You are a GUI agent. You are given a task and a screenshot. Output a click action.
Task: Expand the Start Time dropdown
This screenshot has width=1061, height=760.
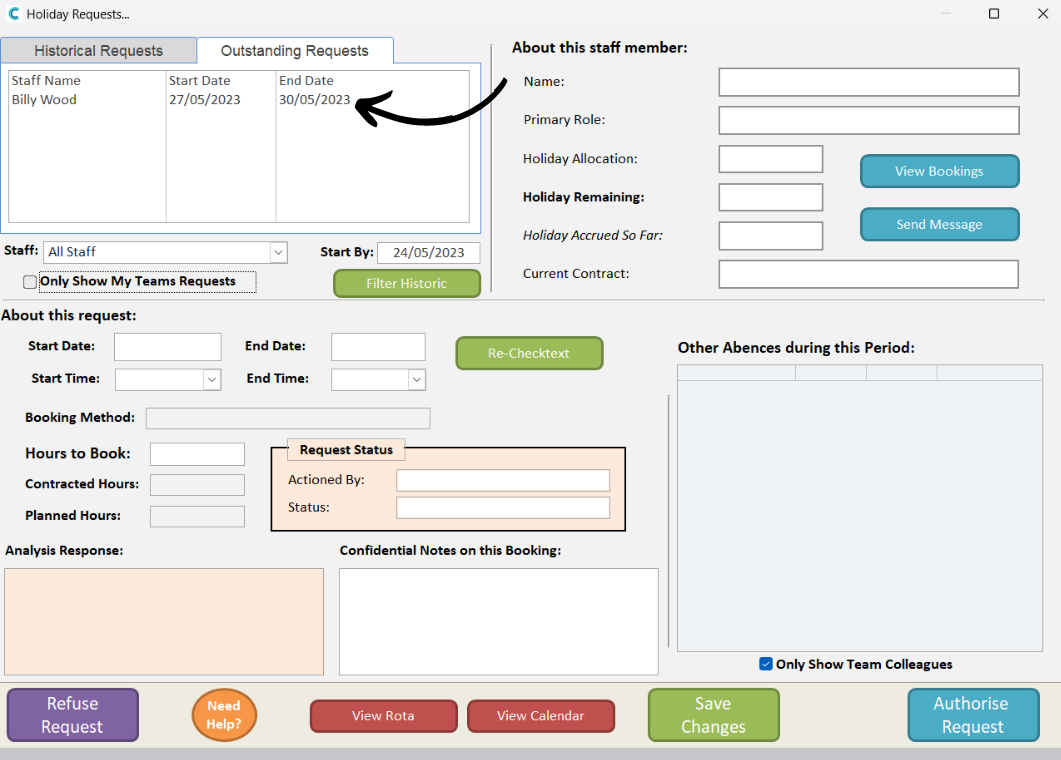211,380
